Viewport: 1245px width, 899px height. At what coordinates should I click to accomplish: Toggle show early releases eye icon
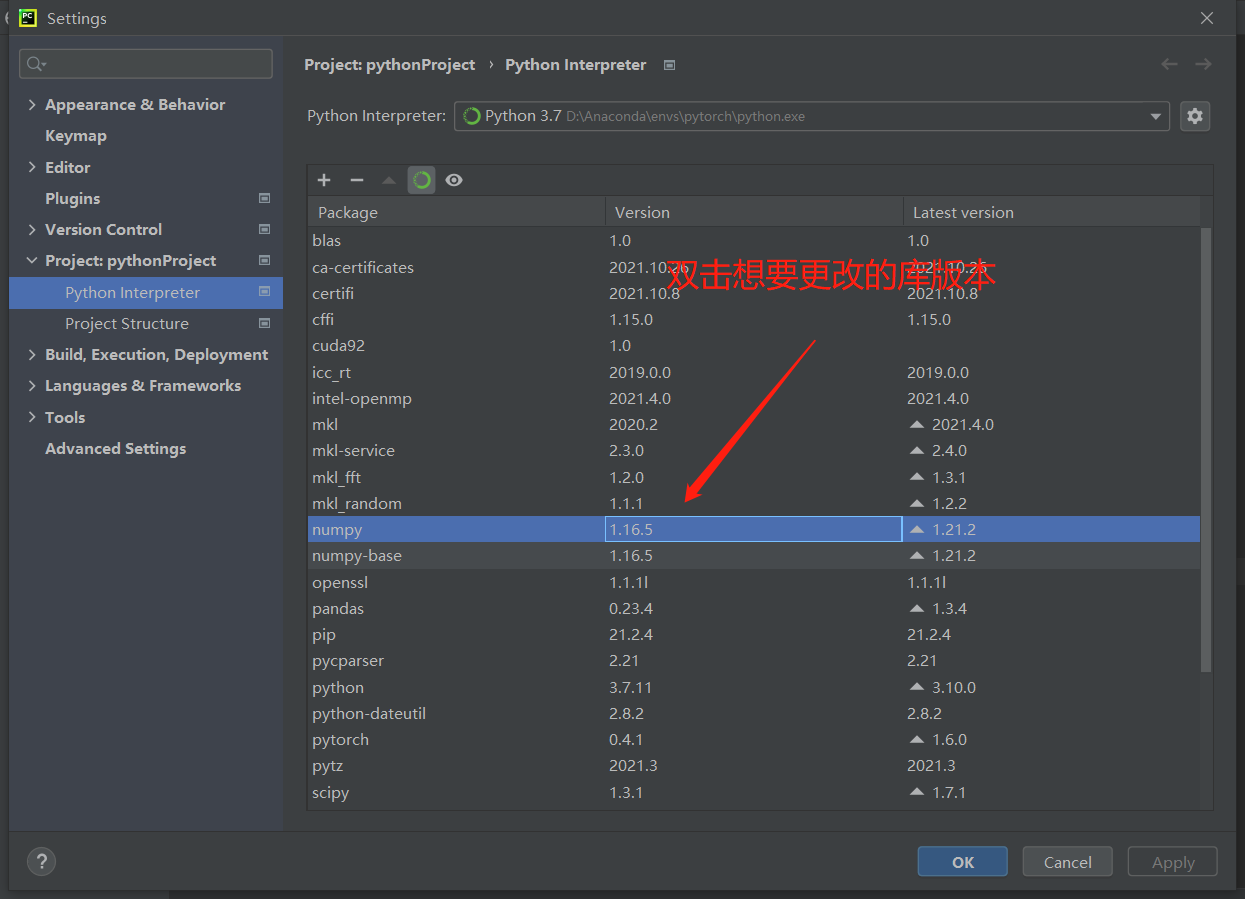click(x=454, y=180)
